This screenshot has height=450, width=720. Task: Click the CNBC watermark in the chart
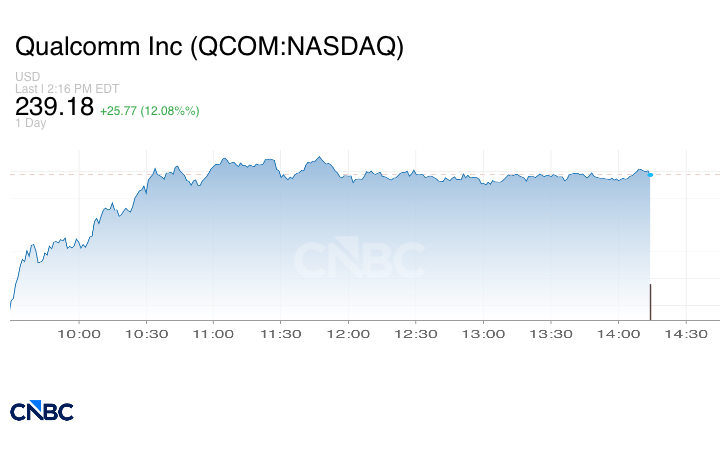pyautogui.click(x=360, y=258)
